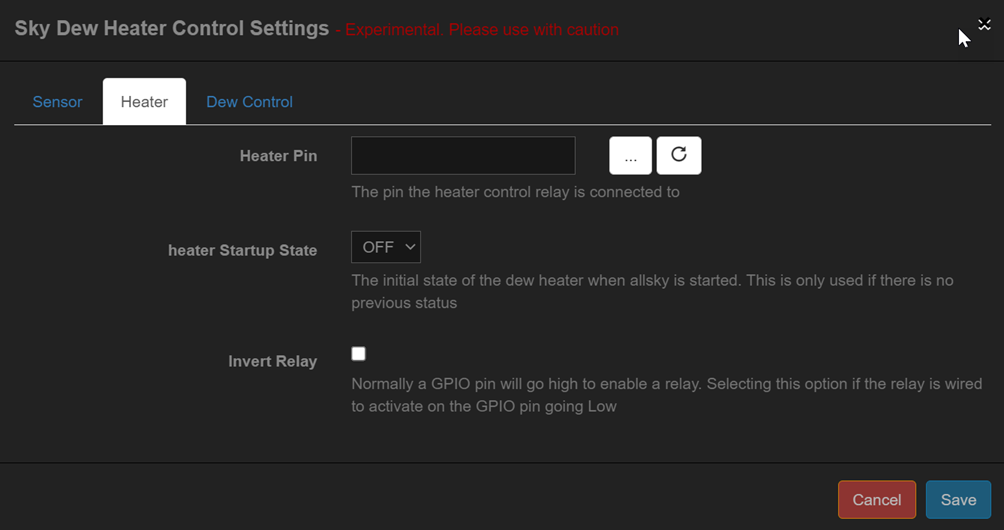Click the chevron arrow on the OFF dropdown

[x=408, y=247]
